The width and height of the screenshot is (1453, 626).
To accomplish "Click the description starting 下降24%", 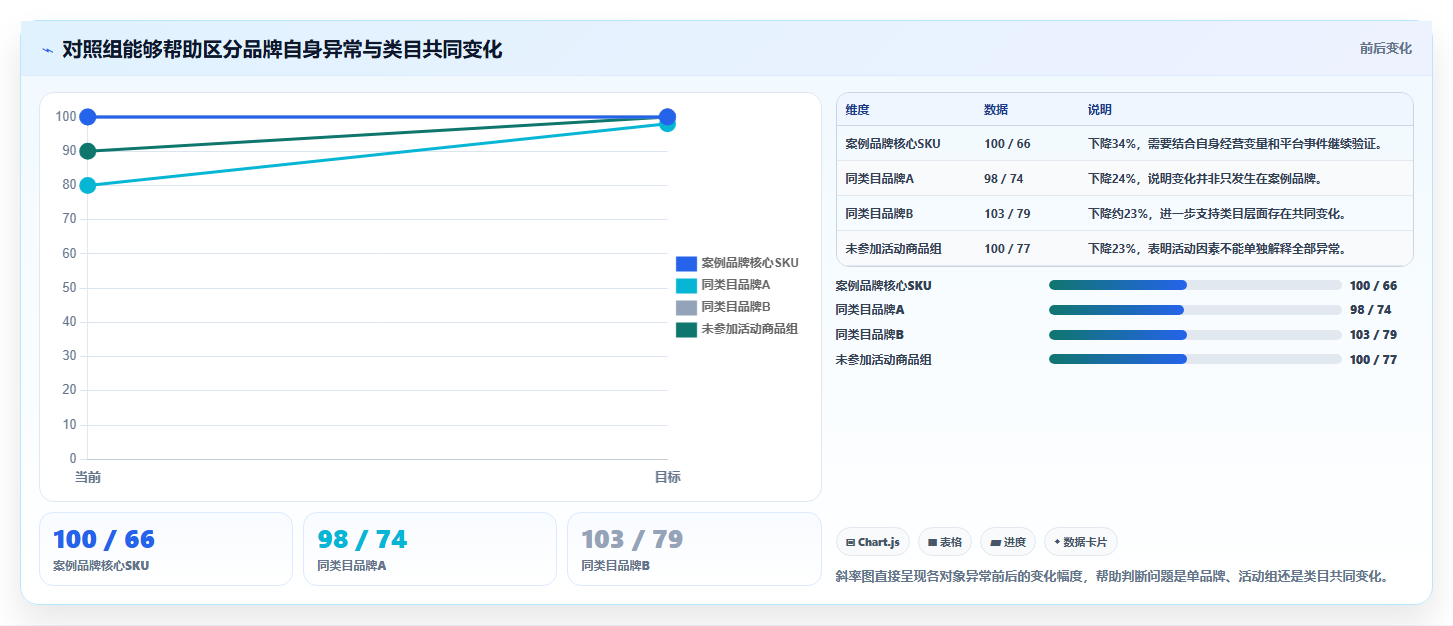I will click(x=1205, y=179).
